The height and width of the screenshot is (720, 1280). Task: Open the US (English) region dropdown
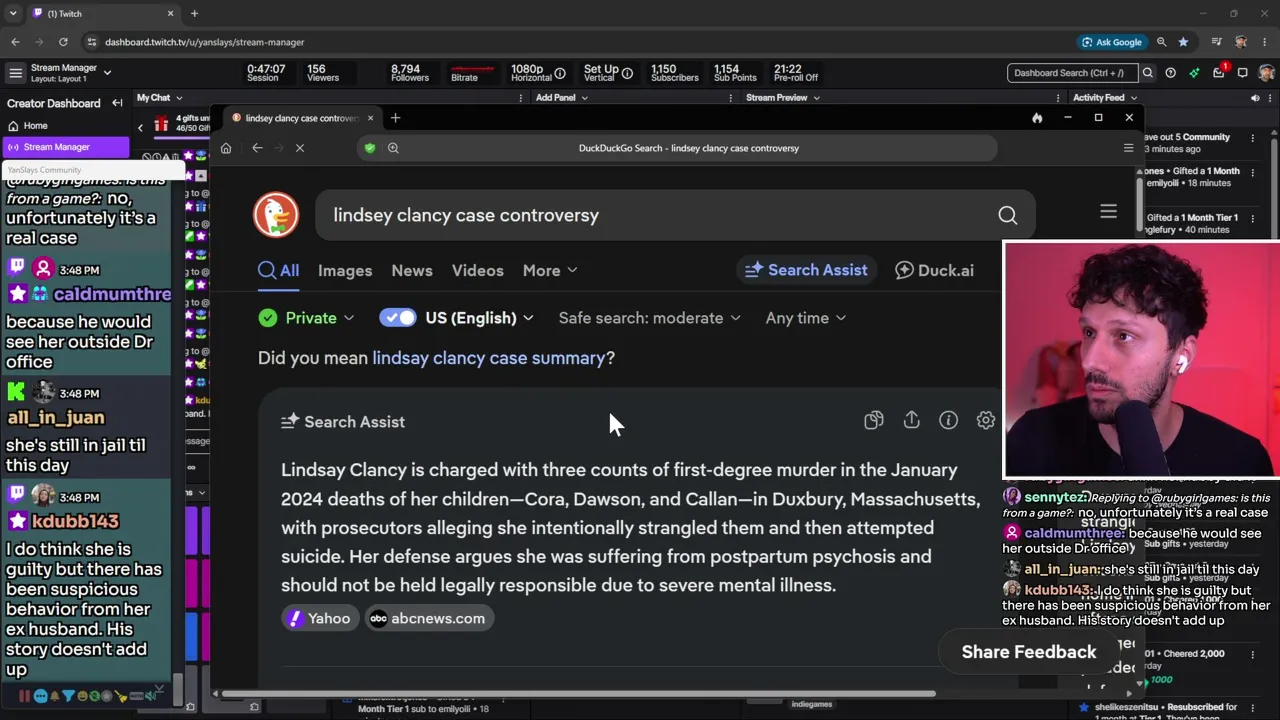(480, 318)
